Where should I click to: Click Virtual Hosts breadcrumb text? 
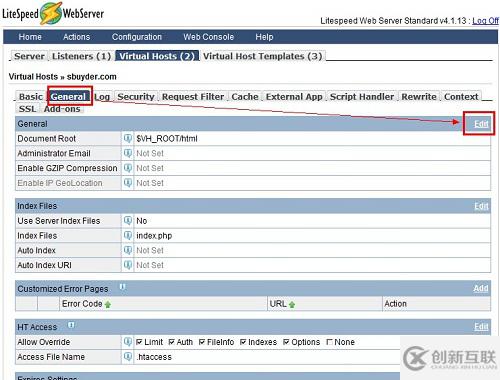(x=33, y=77)
